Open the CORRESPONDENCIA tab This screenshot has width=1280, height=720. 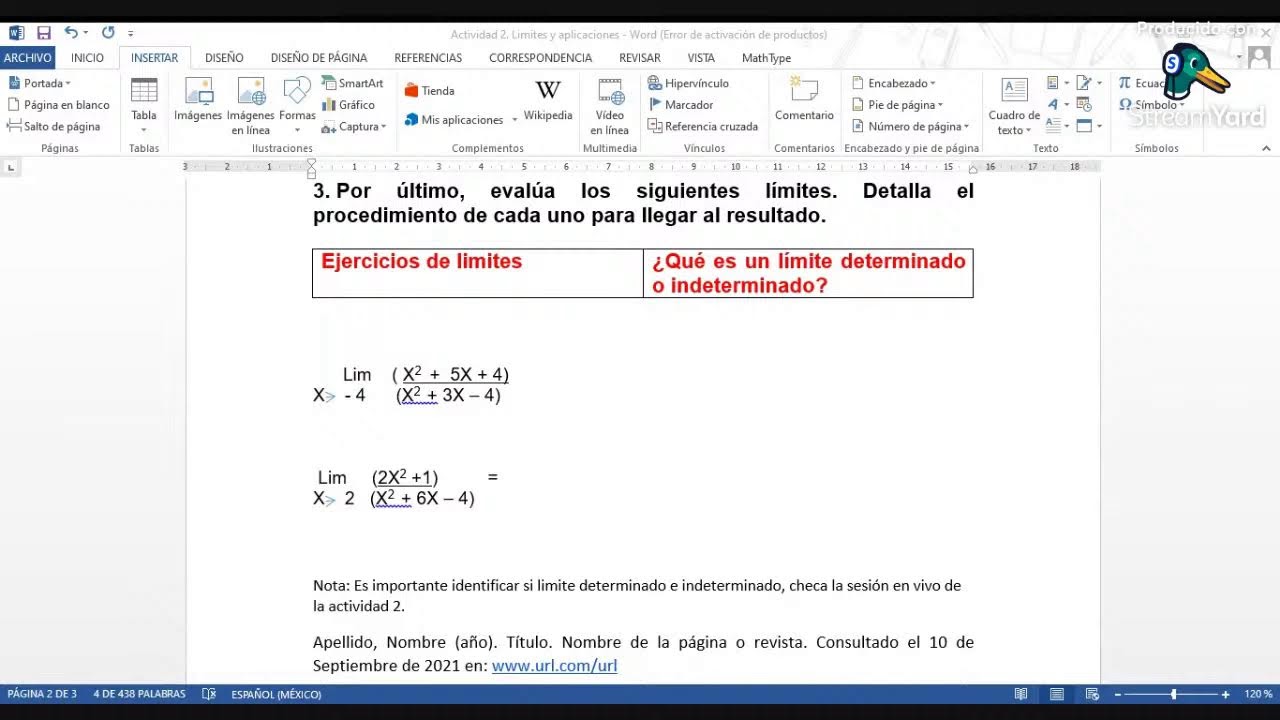(540, 58)
